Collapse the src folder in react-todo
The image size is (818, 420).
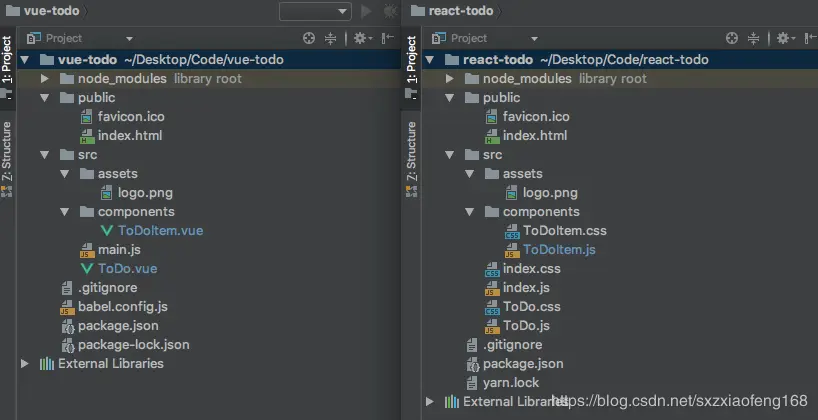pos(449,154)
